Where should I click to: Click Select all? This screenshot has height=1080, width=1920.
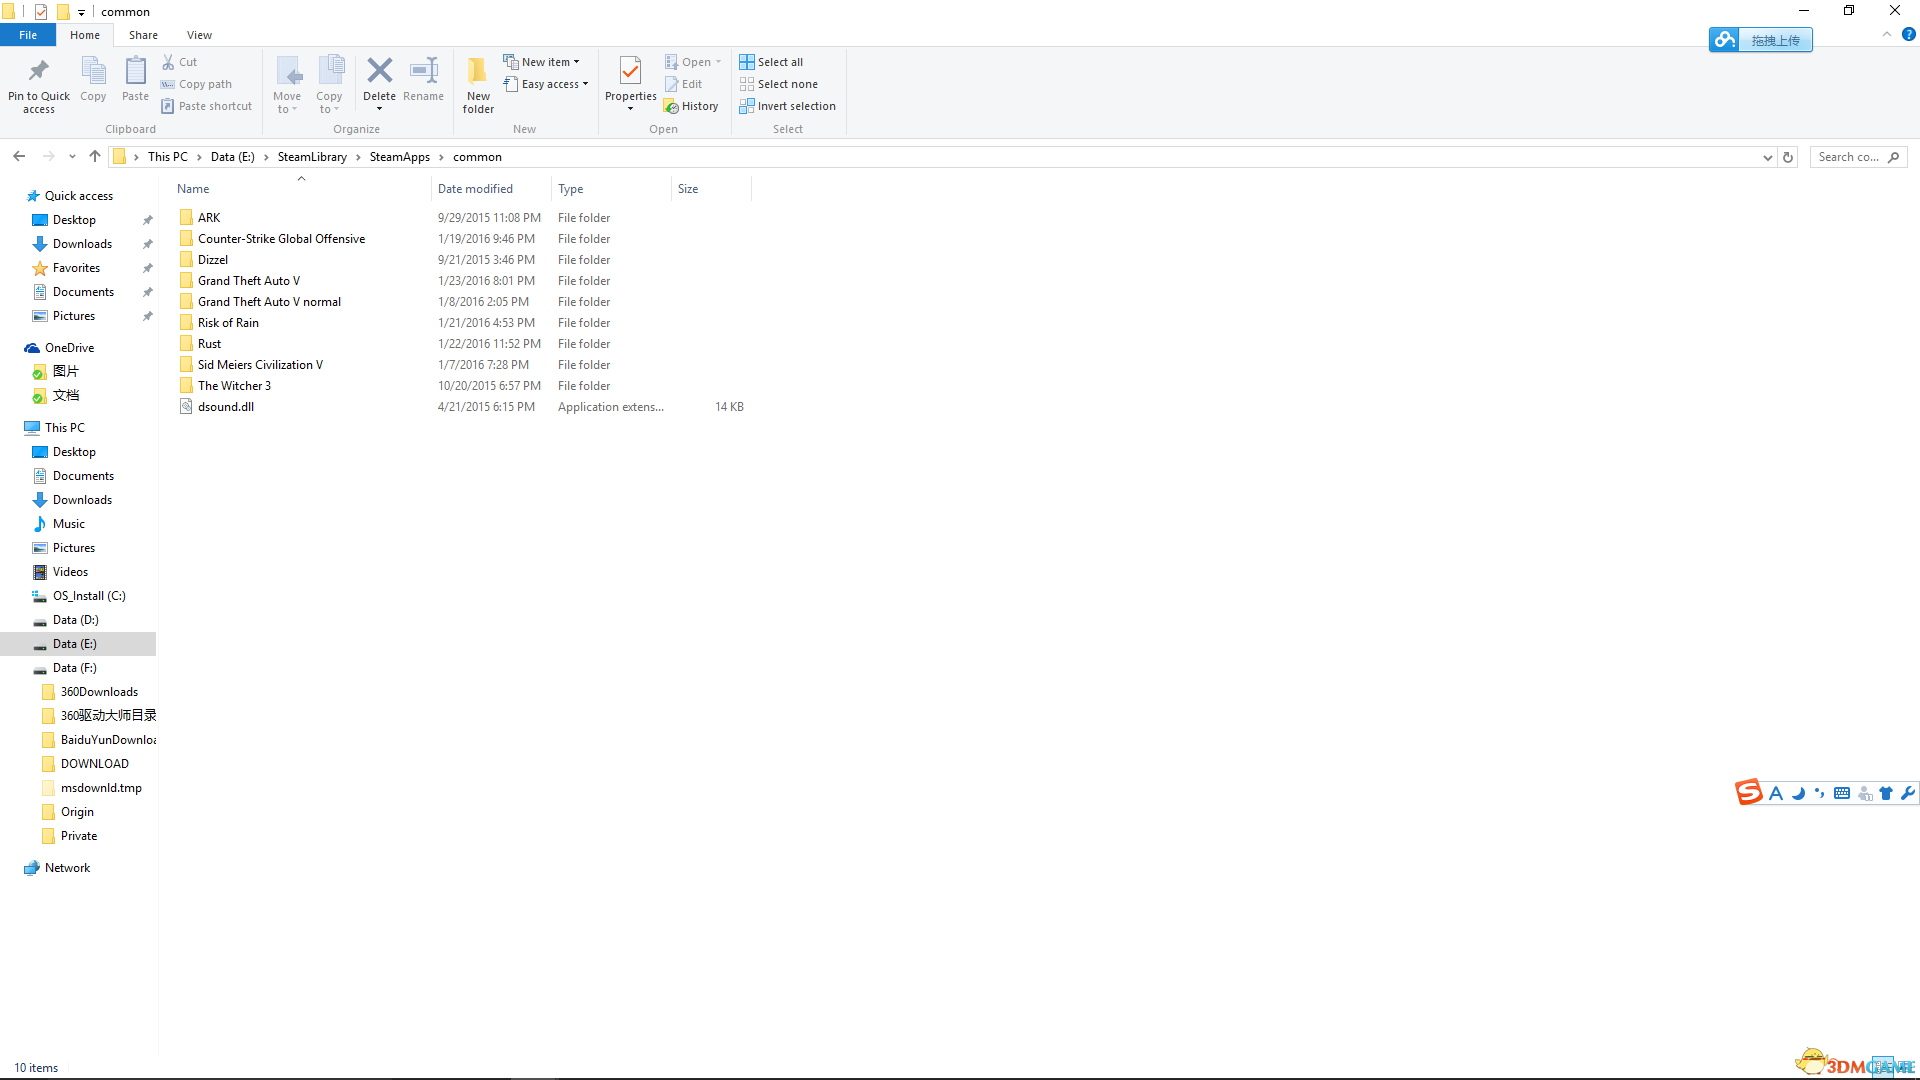pos(771,62)
